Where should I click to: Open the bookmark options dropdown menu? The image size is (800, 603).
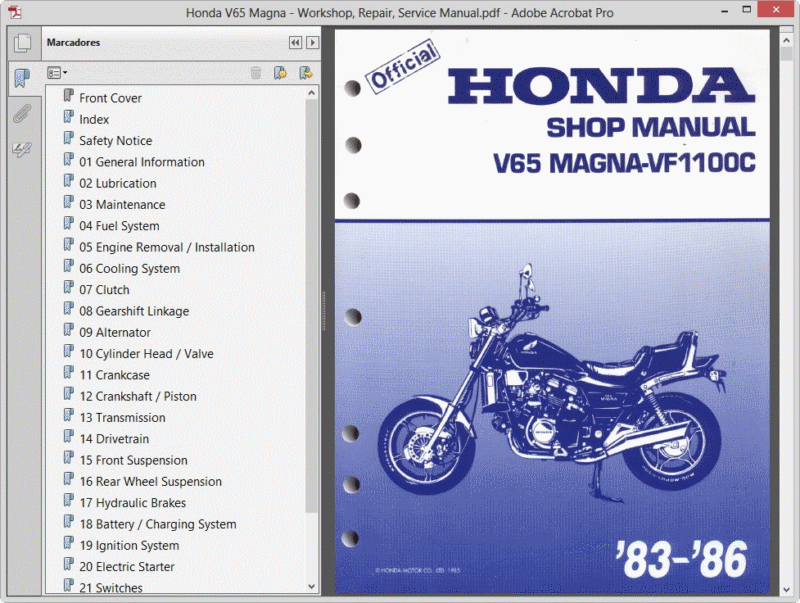click(57, 73)
